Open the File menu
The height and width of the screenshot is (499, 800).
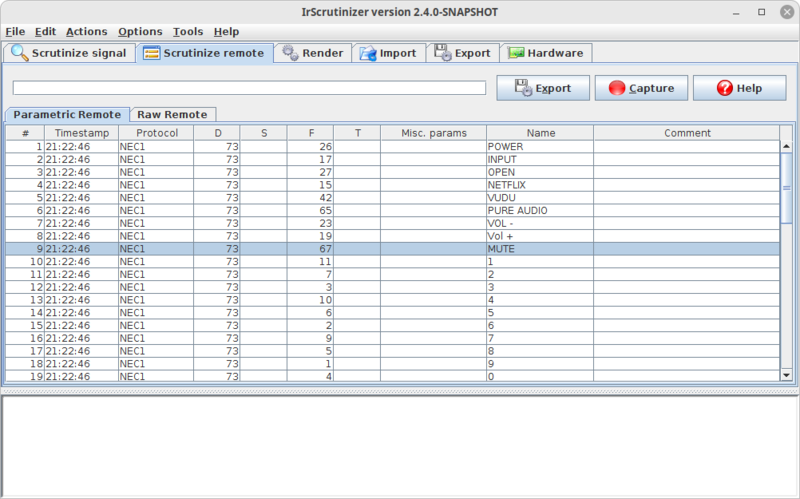click(15, 32)
